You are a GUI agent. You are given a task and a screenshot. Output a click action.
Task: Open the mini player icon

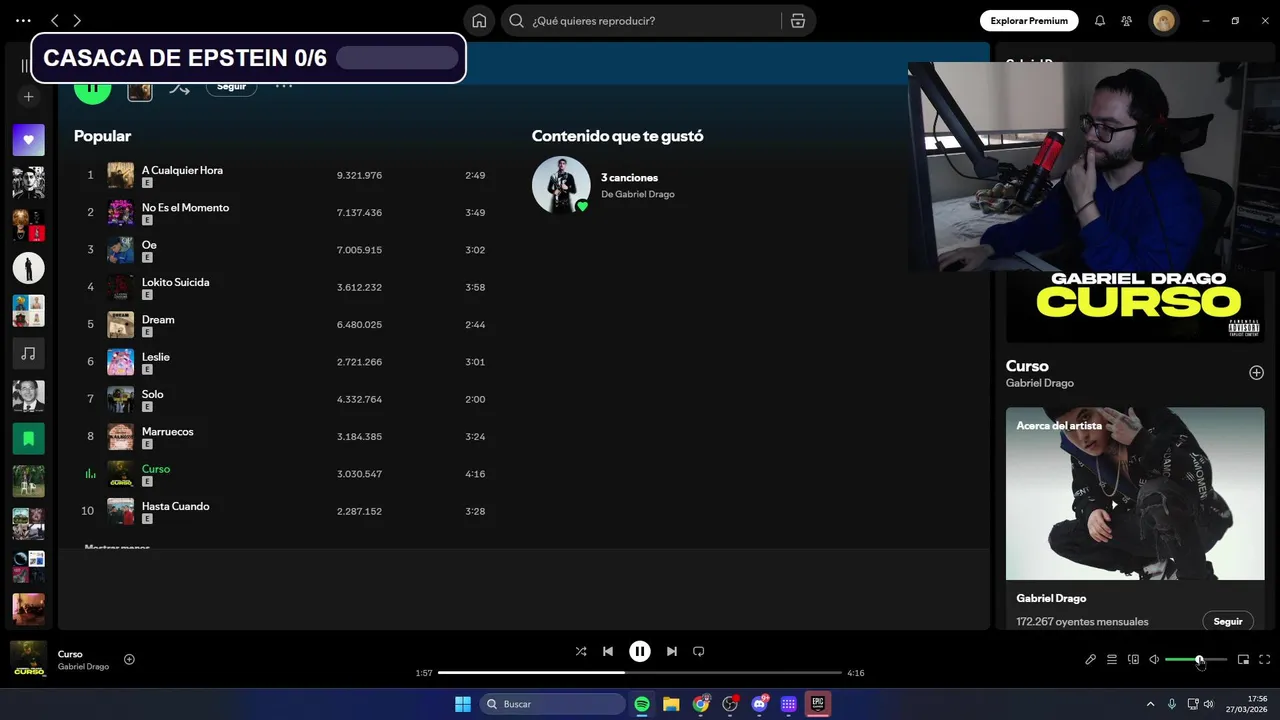click(x=1243, y=659)
